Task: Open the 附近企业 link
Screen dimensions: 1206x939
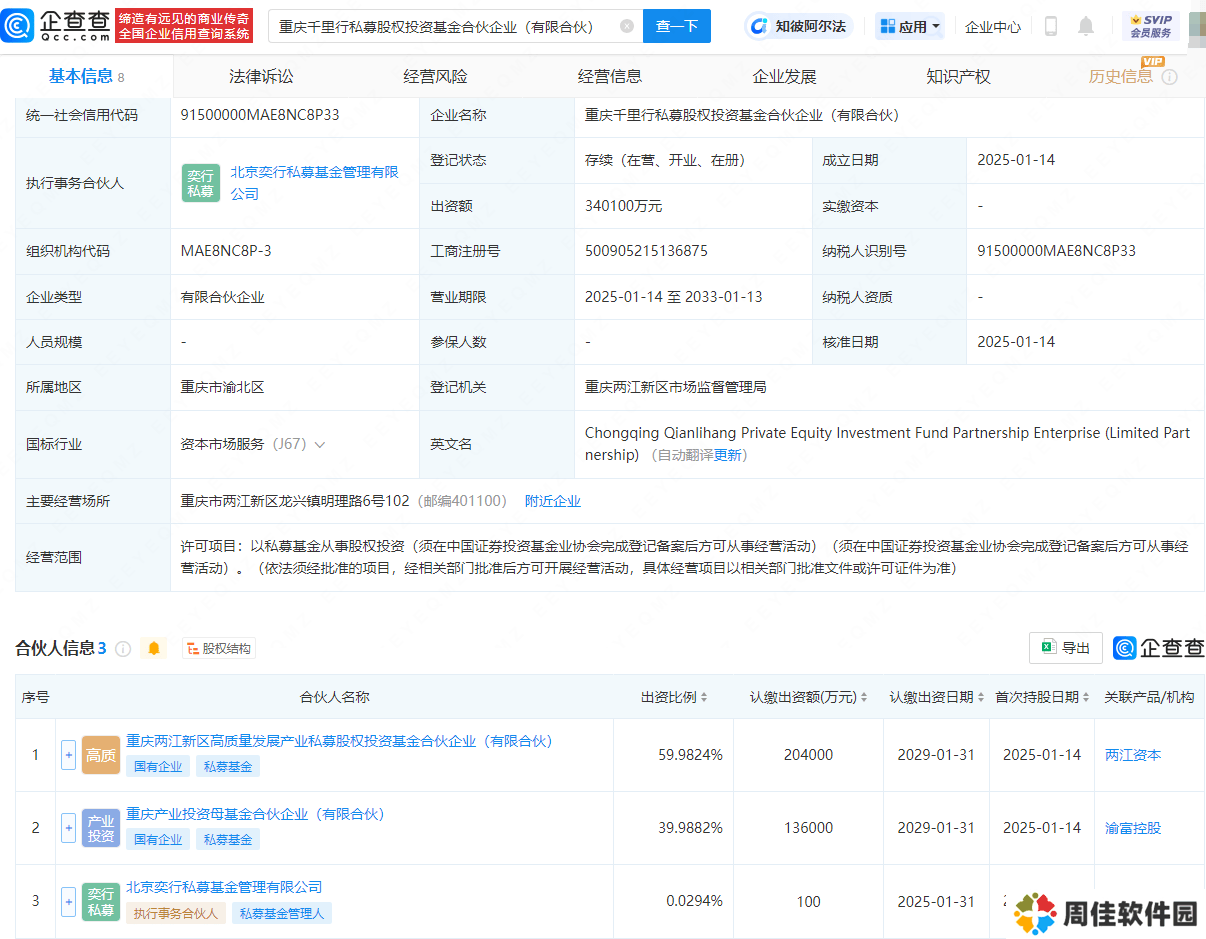Action: 553,501
